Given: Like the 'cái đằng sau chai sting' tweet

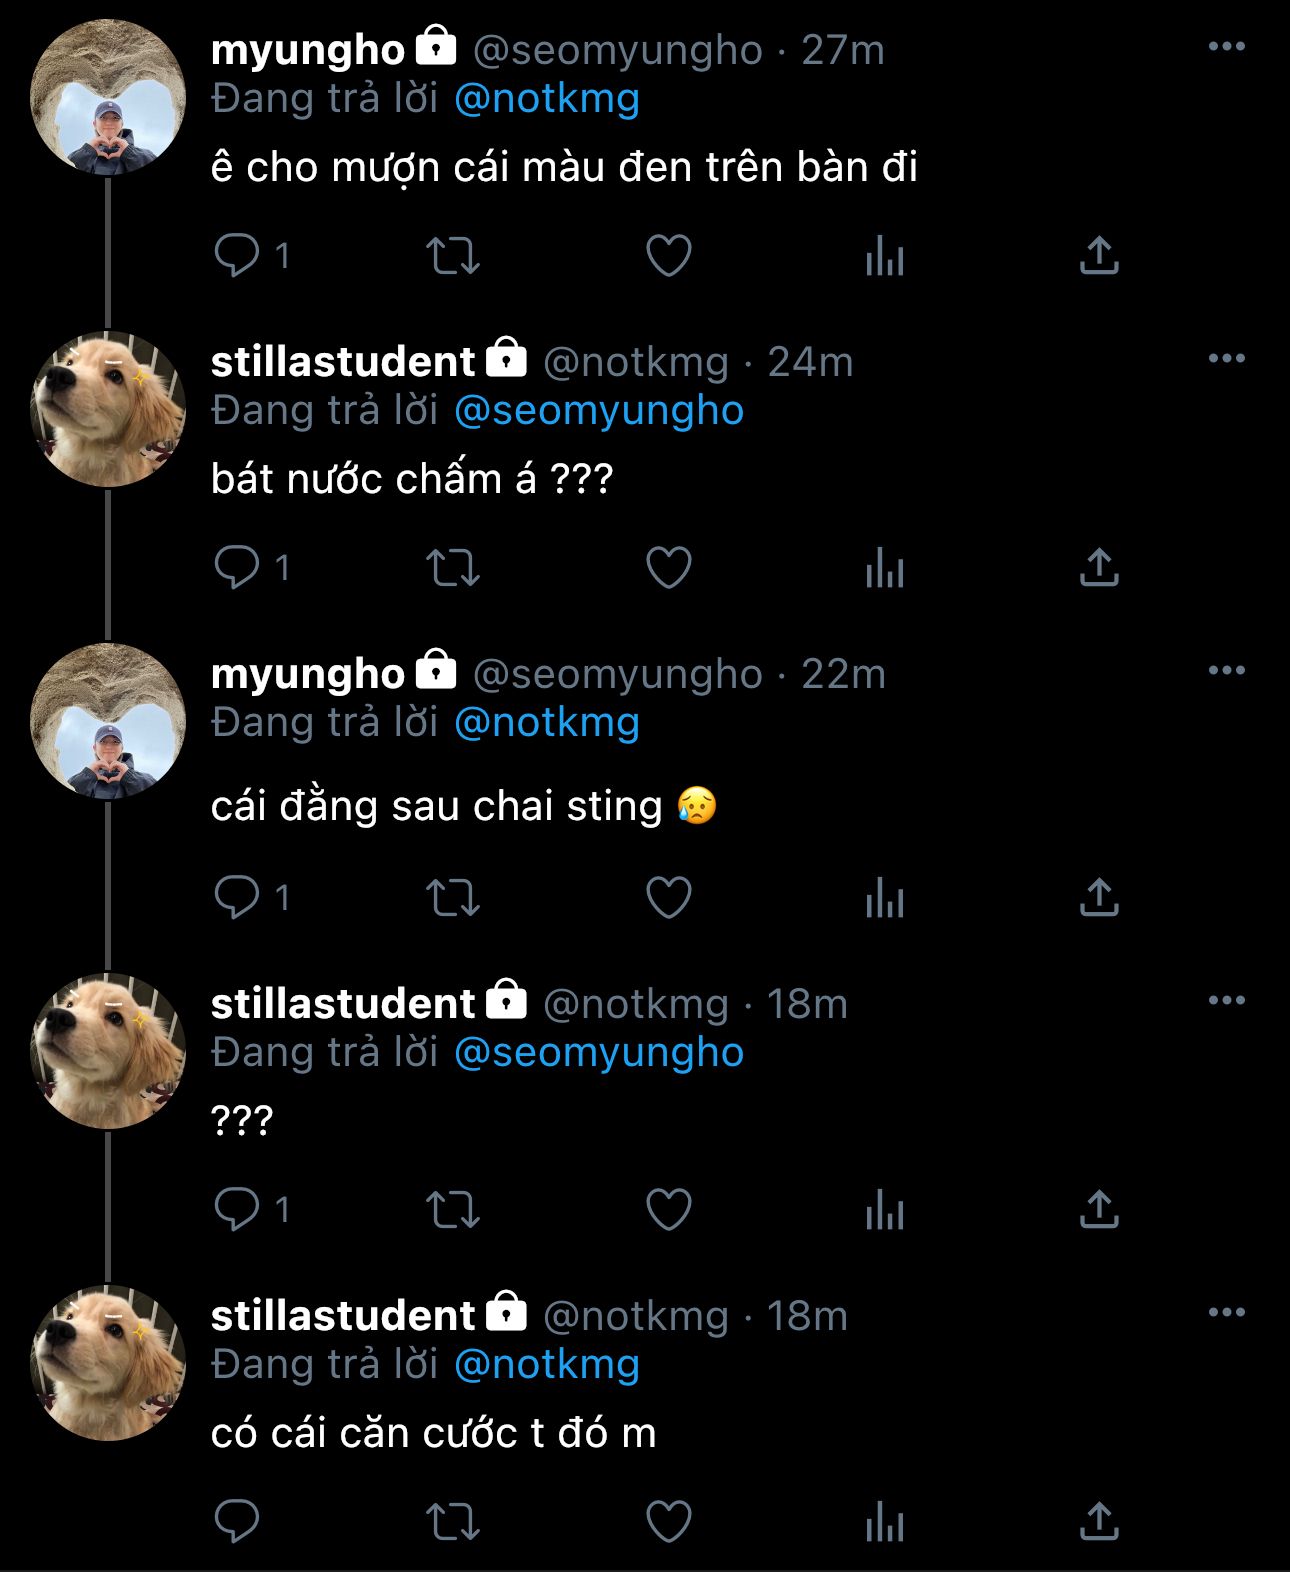Looking at the screenshot, I should coord(669,898).
